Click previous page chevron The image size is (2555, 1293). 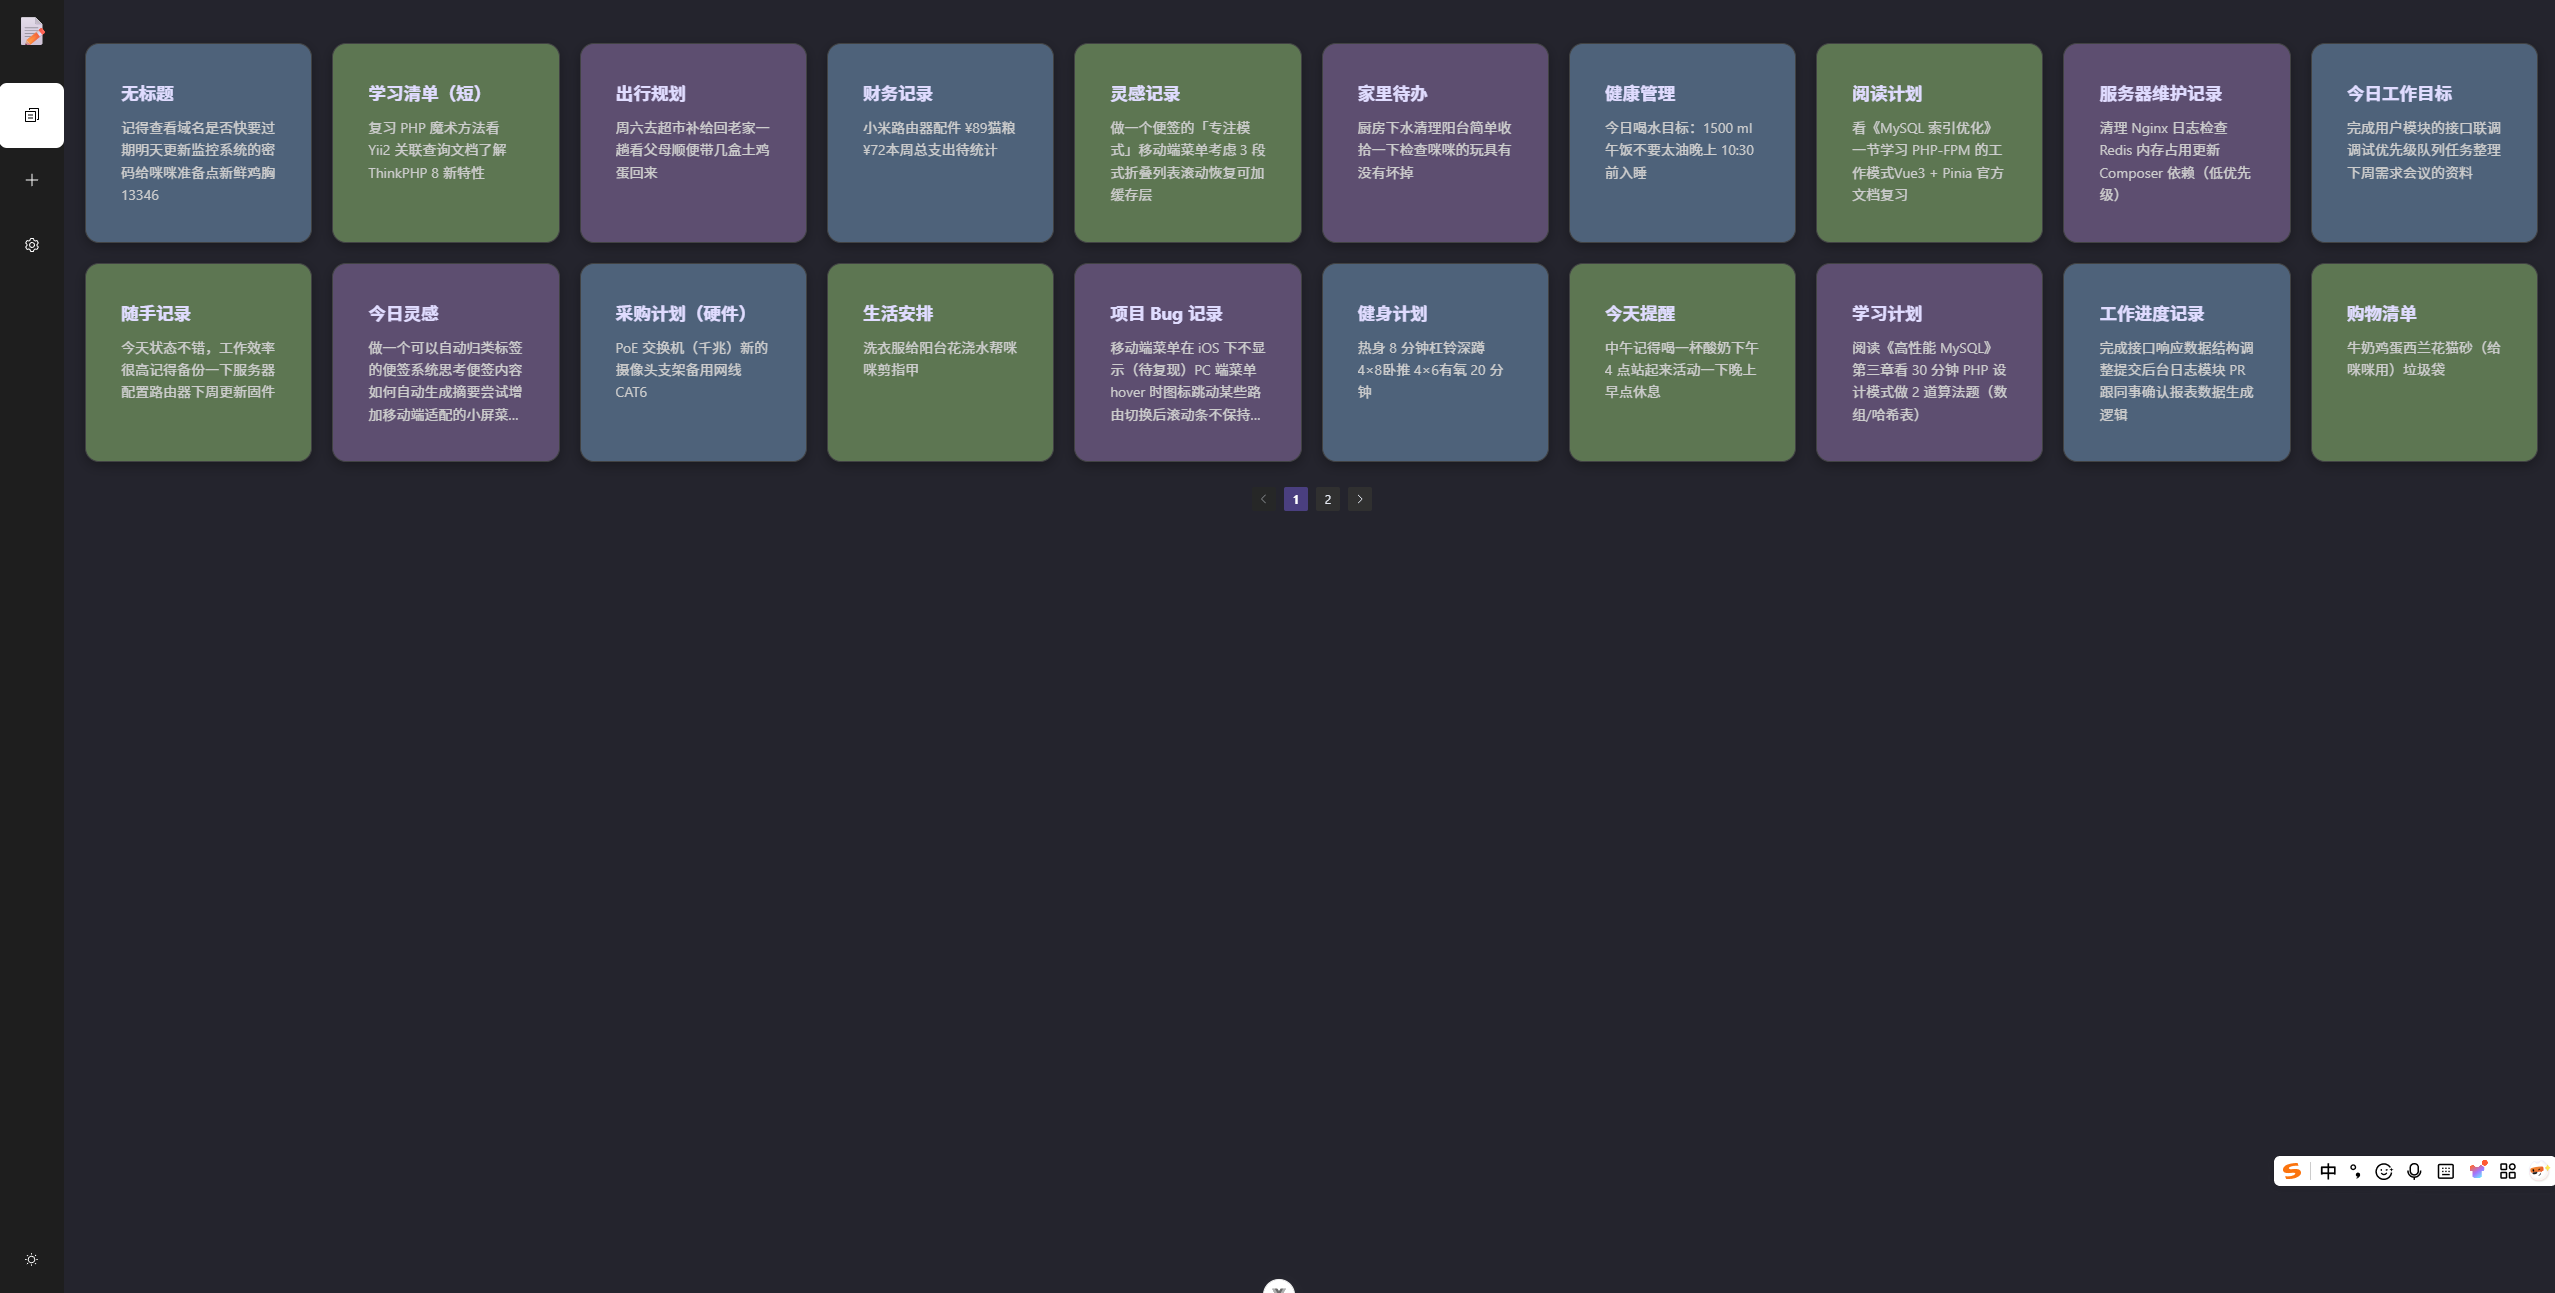(x=1263, y=499)
